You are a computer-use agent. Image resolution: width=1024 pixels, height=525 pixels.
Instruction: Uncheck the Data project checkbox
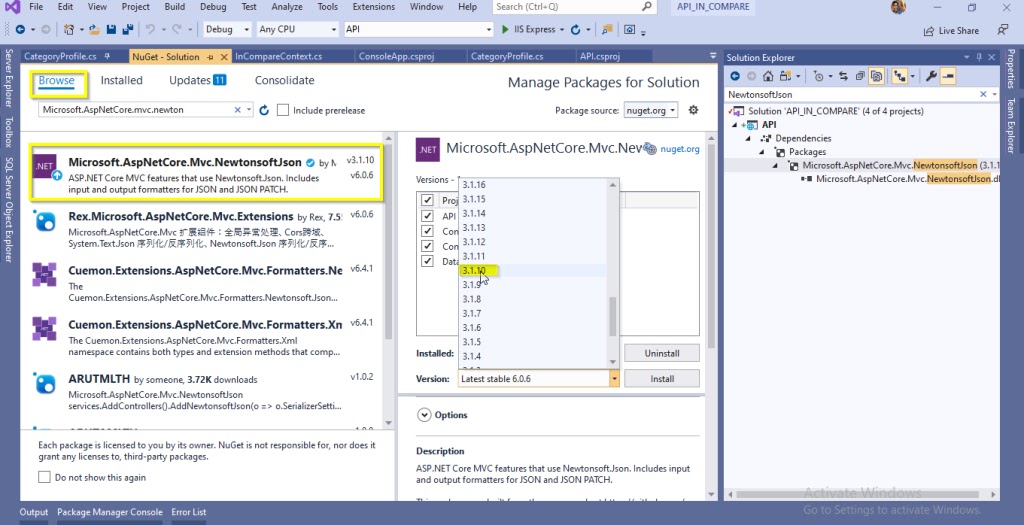(427, 261)
